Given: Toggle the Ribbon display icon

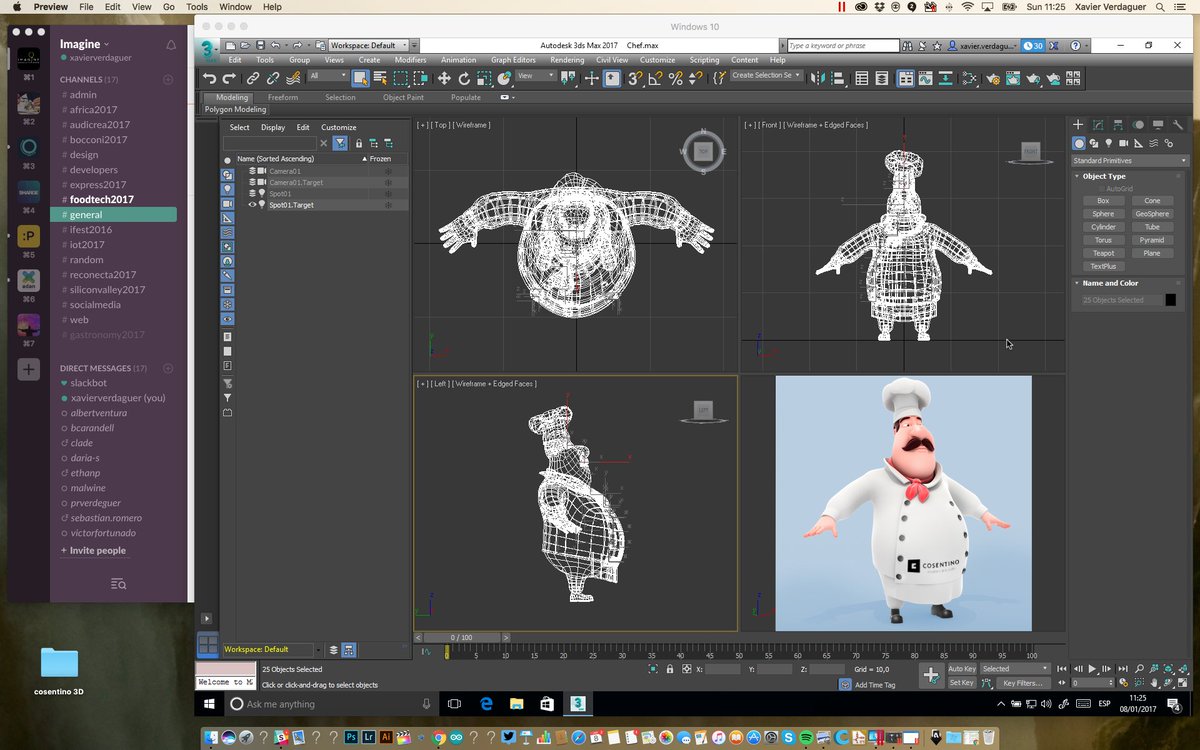Looking at the screenshot, I should [905, 78].
